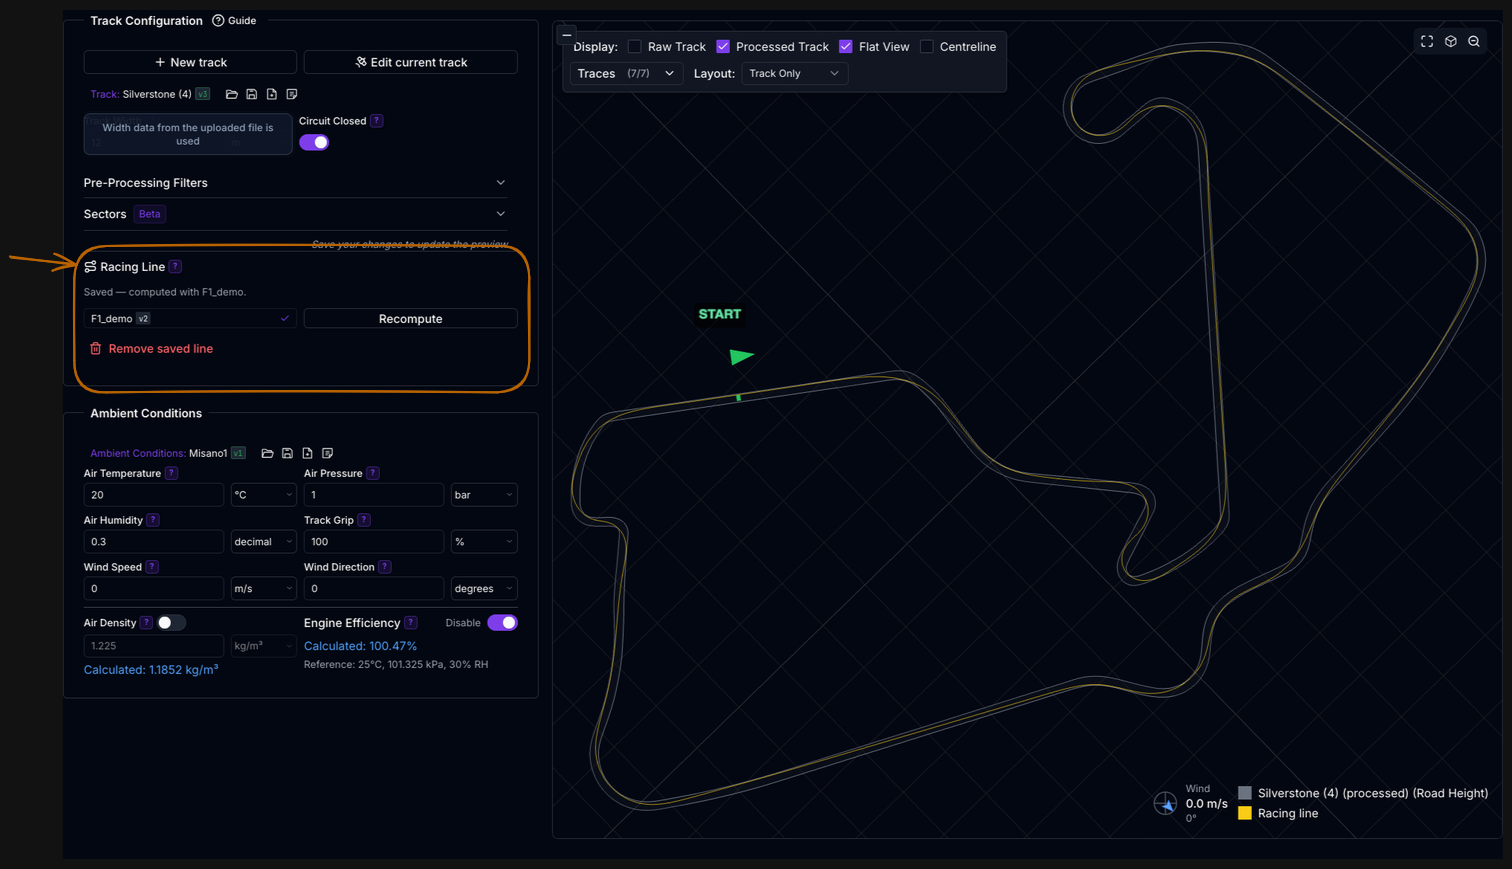
Task: Show Air Temperature help tooltip icon
Action: (171, 473)
